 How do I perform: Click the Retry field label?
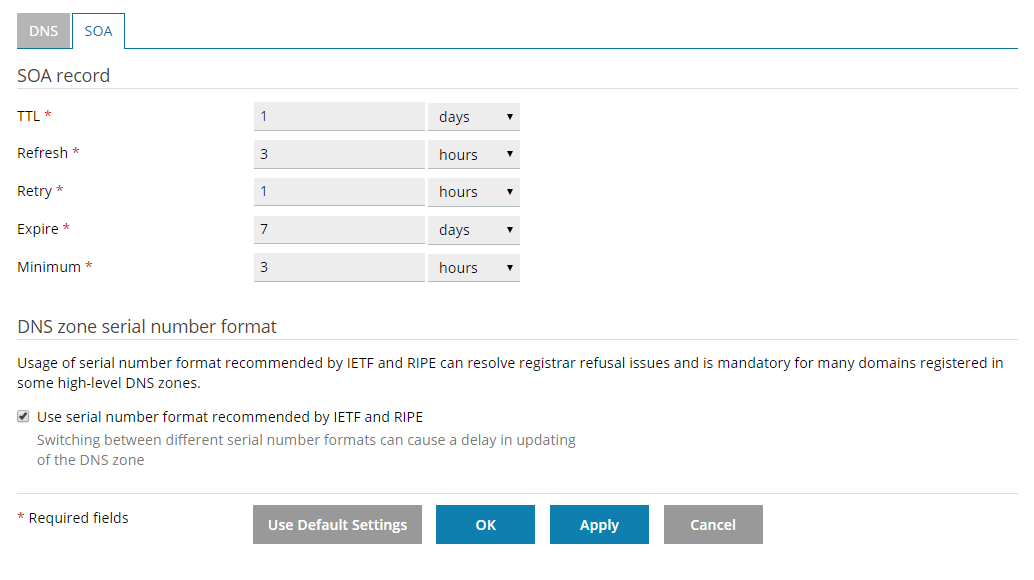pyautogui.click(x=35, y=191)
